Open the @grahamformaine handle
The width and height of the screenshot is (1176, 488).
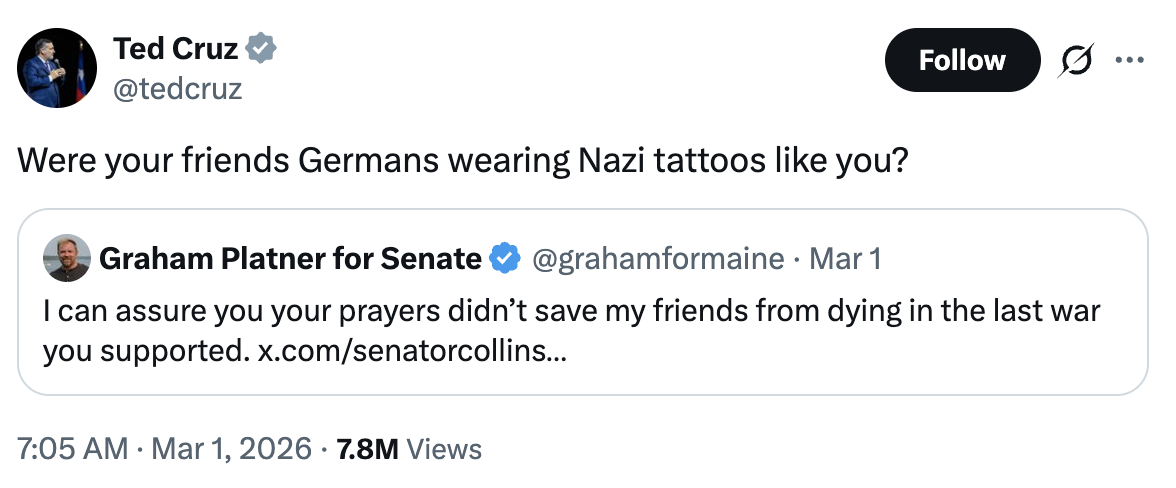click(659, 259)
